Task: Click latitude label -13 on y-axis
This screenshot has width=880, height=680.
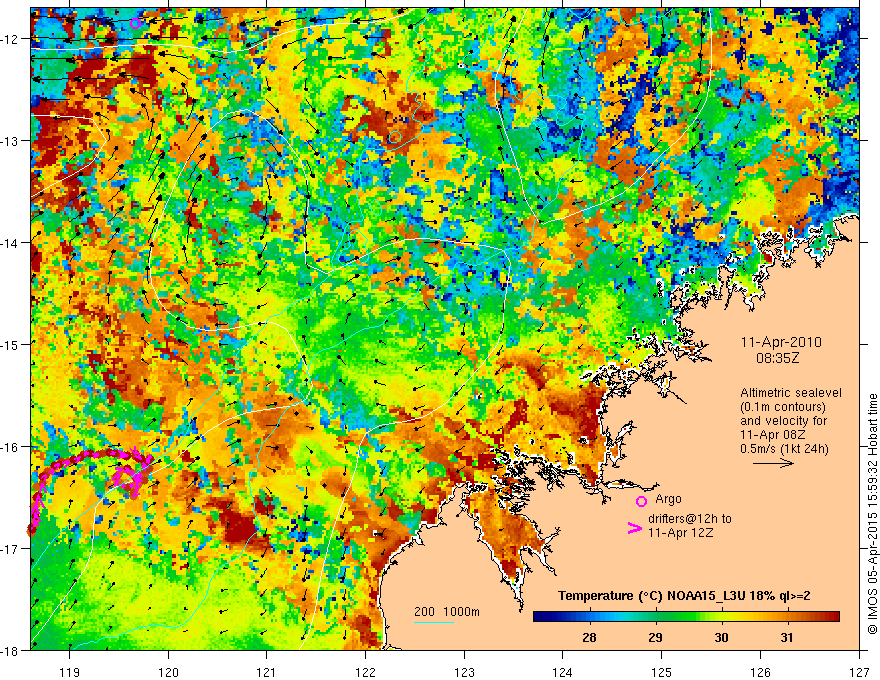Action: pos(11,141)
